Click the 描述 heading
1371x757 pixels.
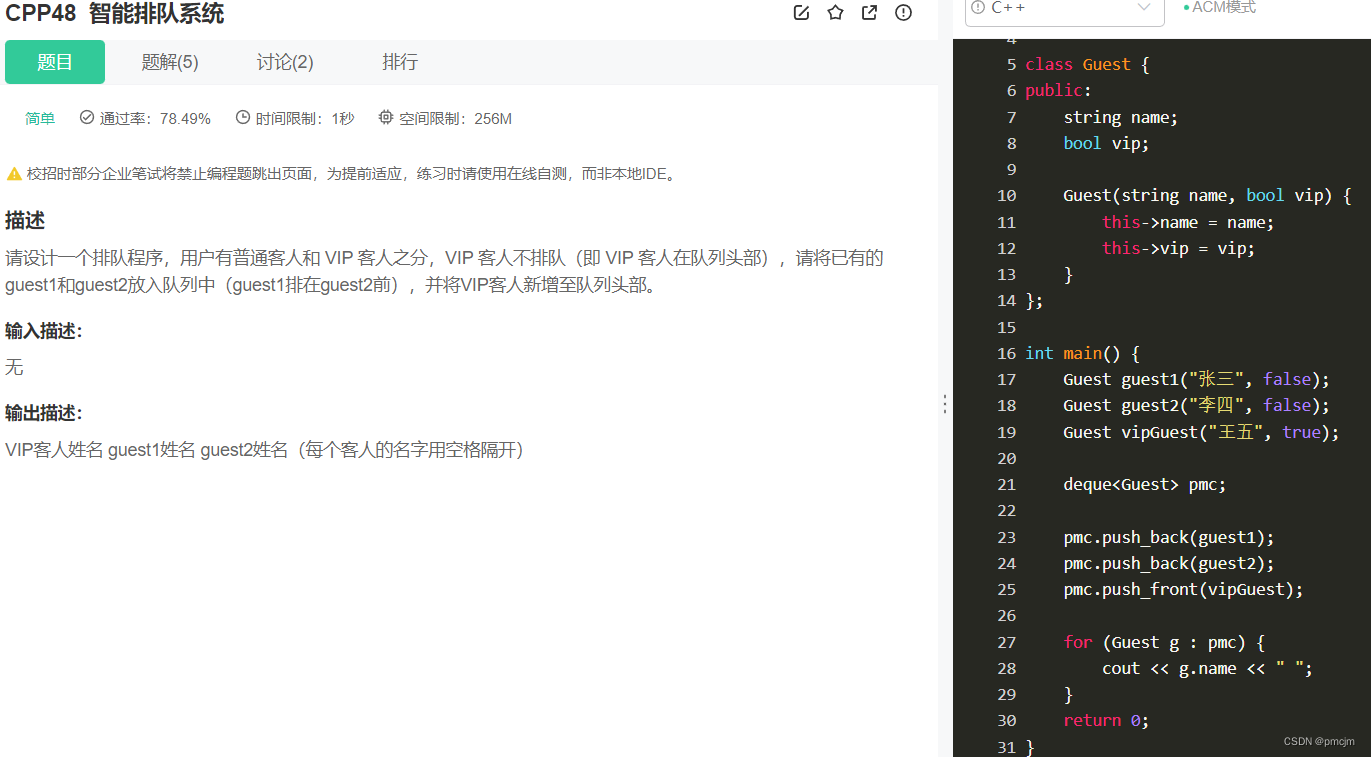(25, 221)
